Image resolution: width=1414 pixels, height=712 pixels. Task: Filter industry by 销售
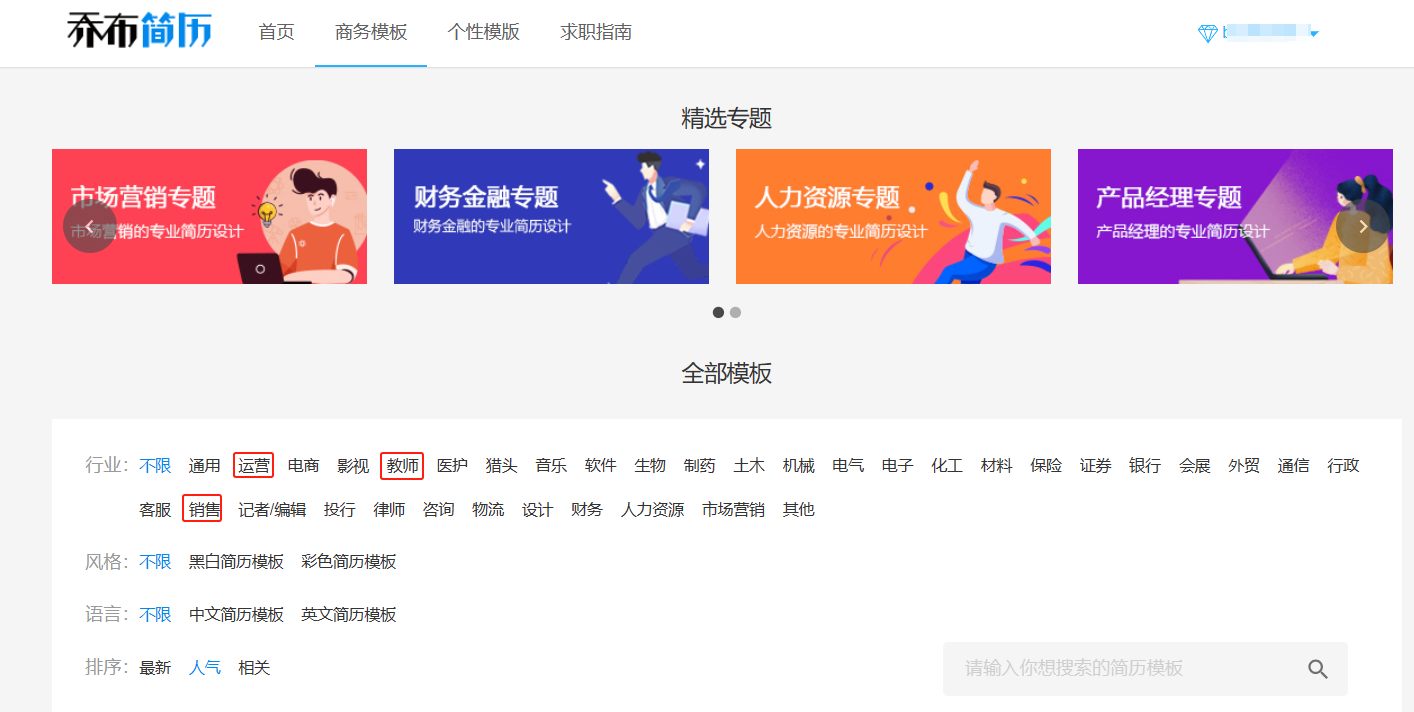tap(204, 509)
